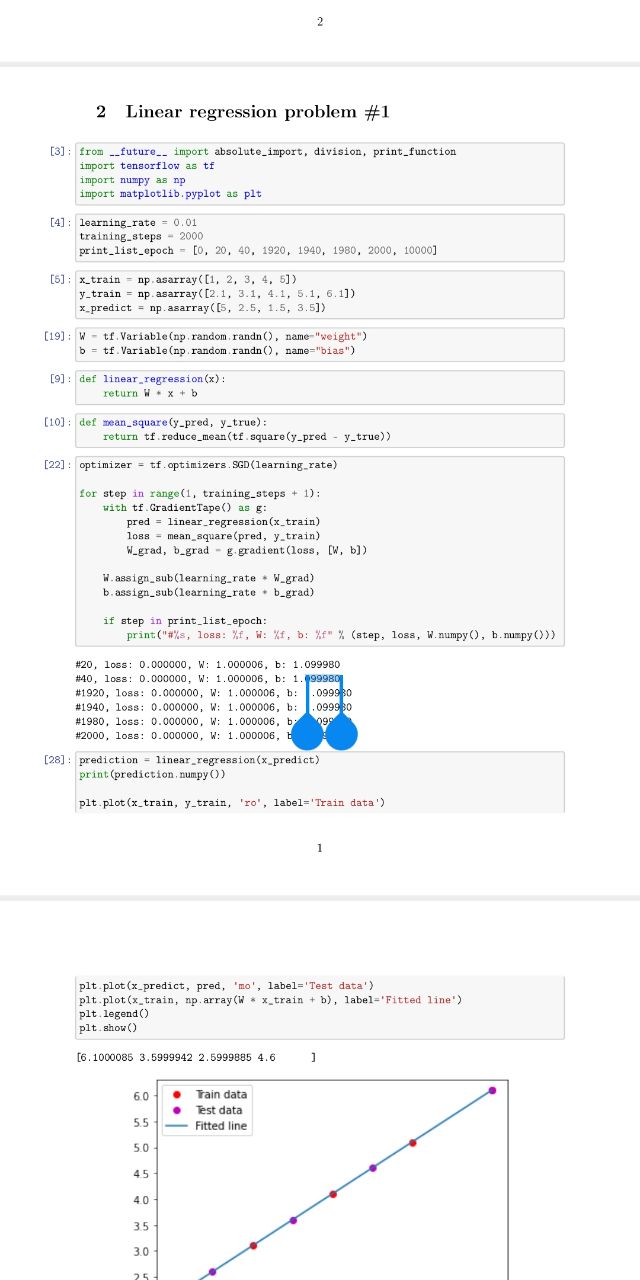Tap the output line starting '#1940, loss'
Viewport: 640px width, 1280px height.
213,706
